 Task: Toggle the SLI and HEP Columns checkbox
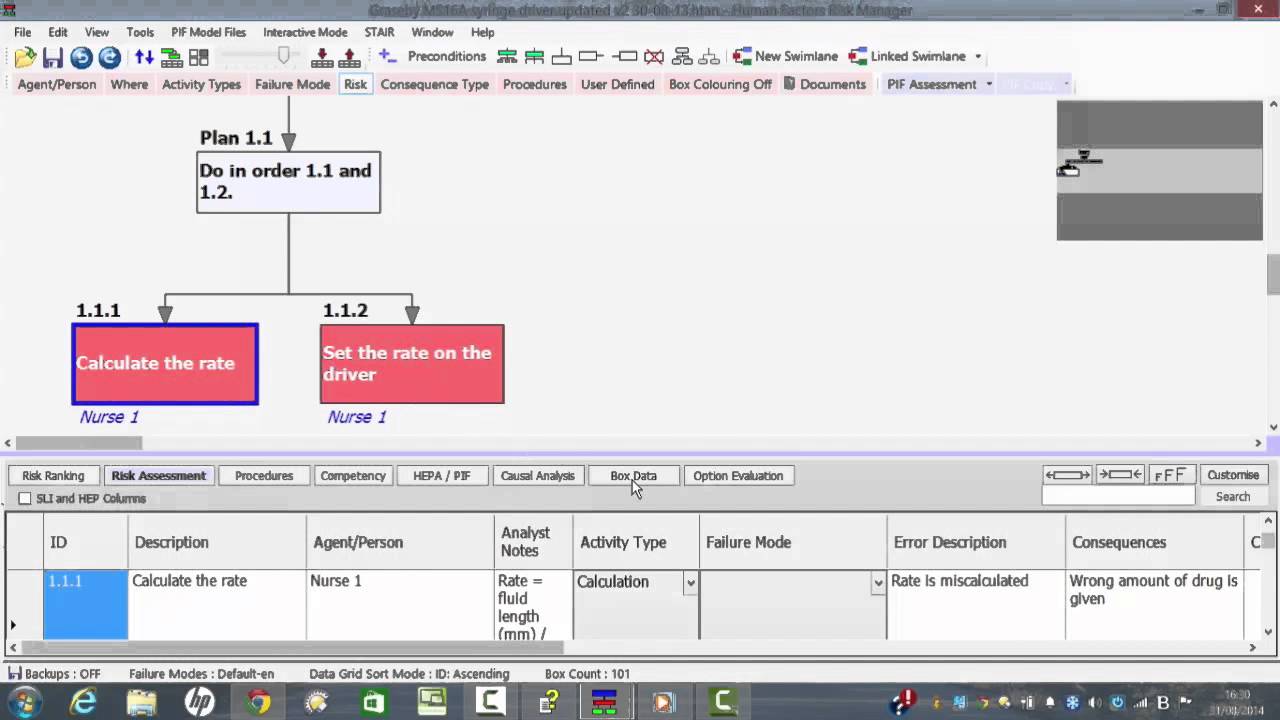click(25, 498)
